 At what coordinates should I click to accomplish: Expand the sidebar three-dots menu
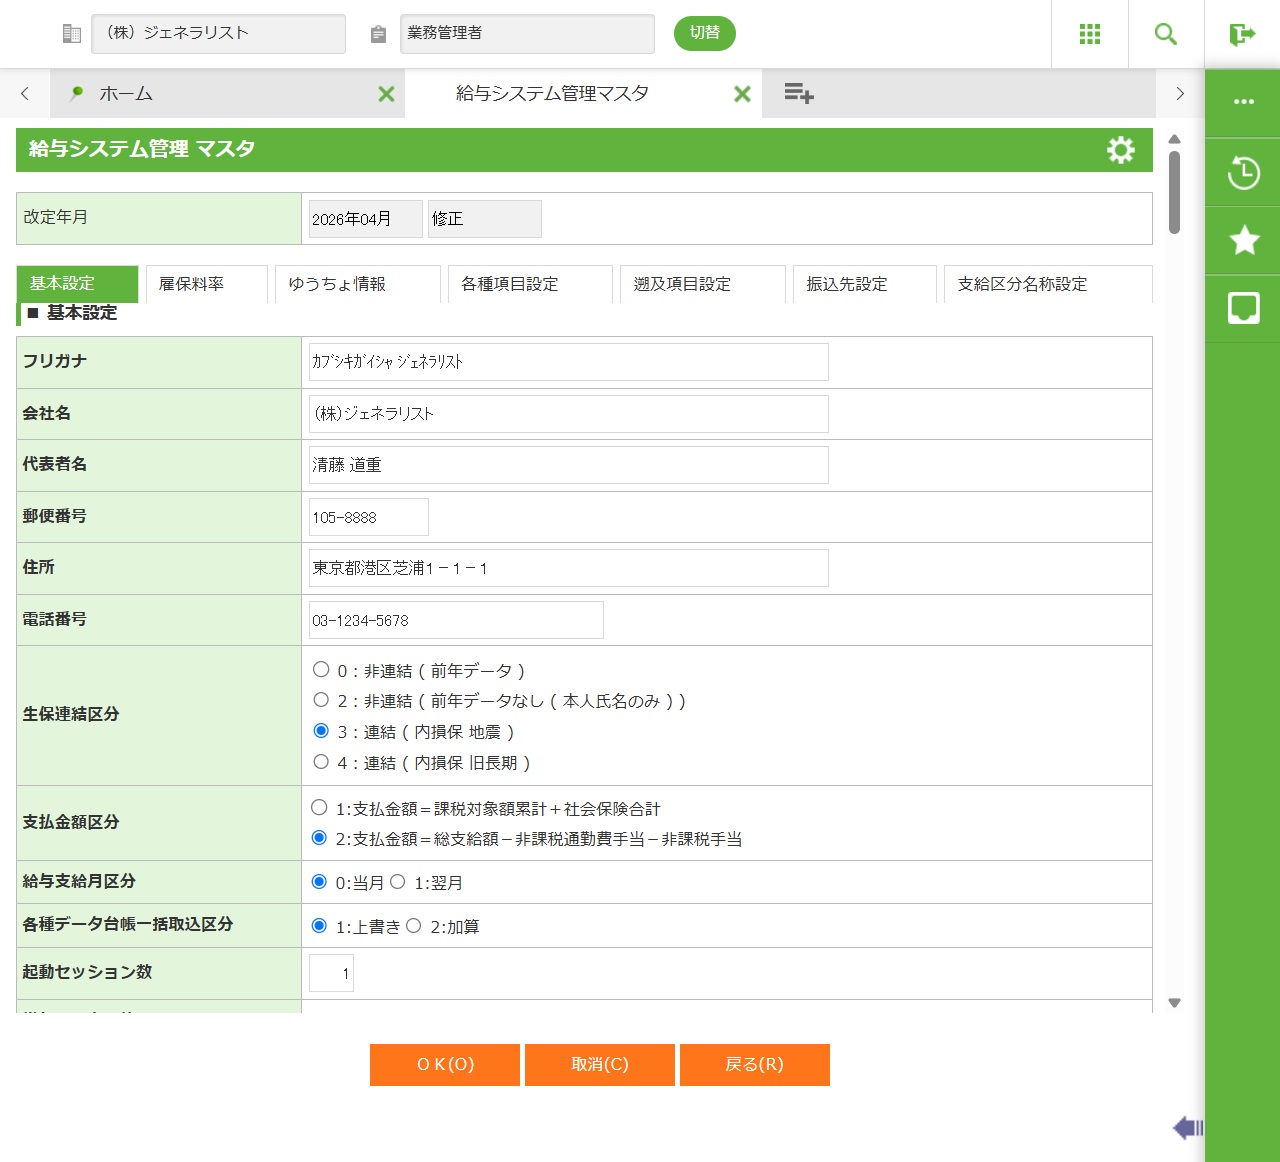[x=1243, y=102]
